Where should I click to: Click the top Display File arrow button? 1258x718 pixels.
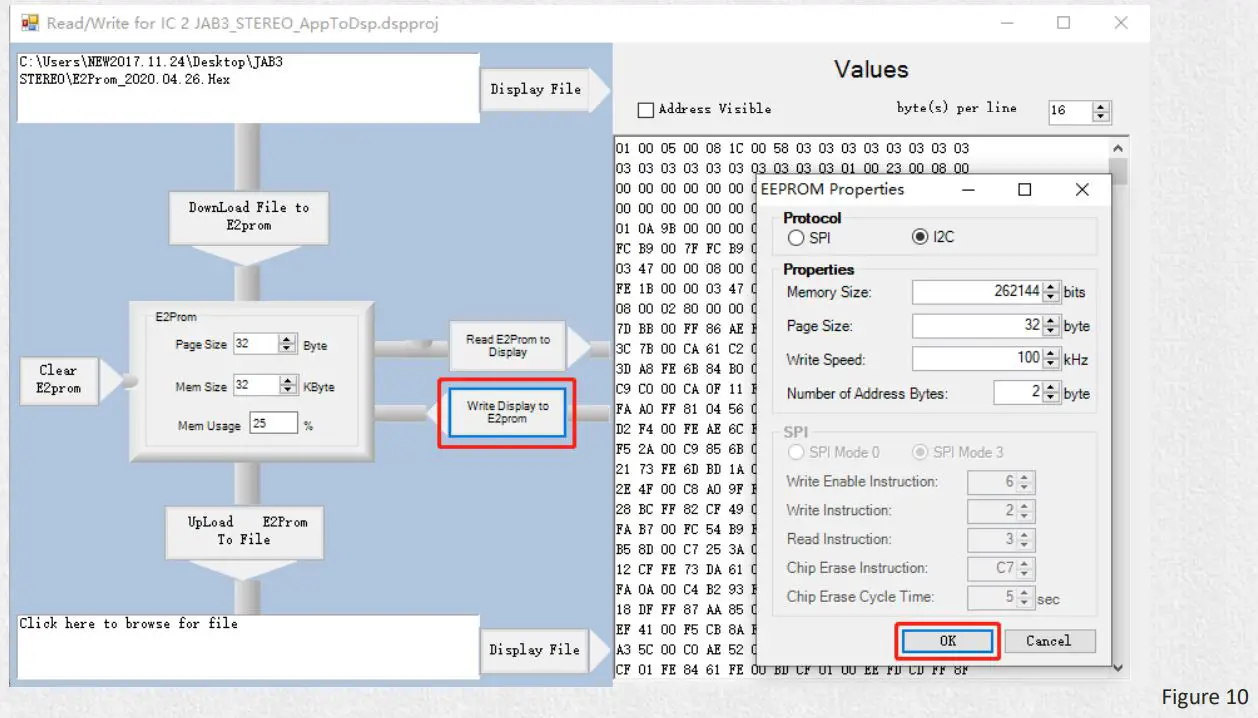click(544, 89)
